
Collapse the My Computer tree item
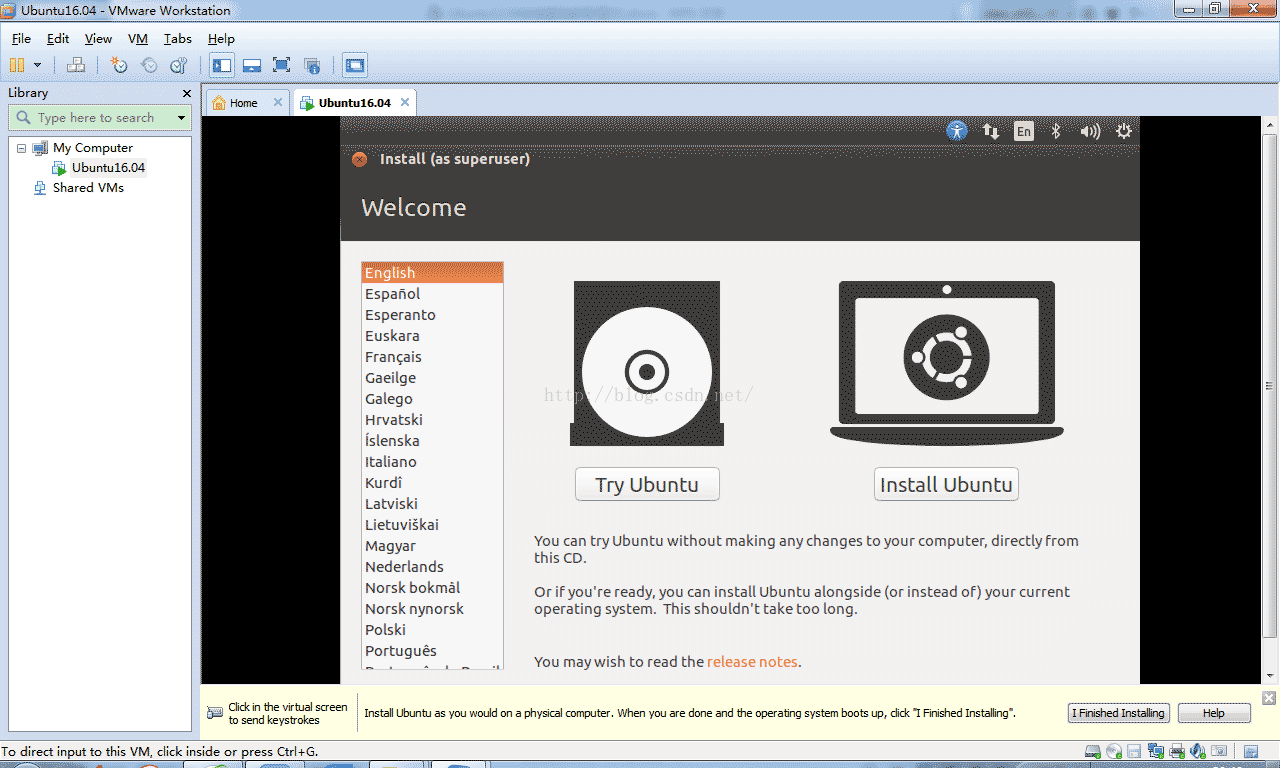pos(22,147)
